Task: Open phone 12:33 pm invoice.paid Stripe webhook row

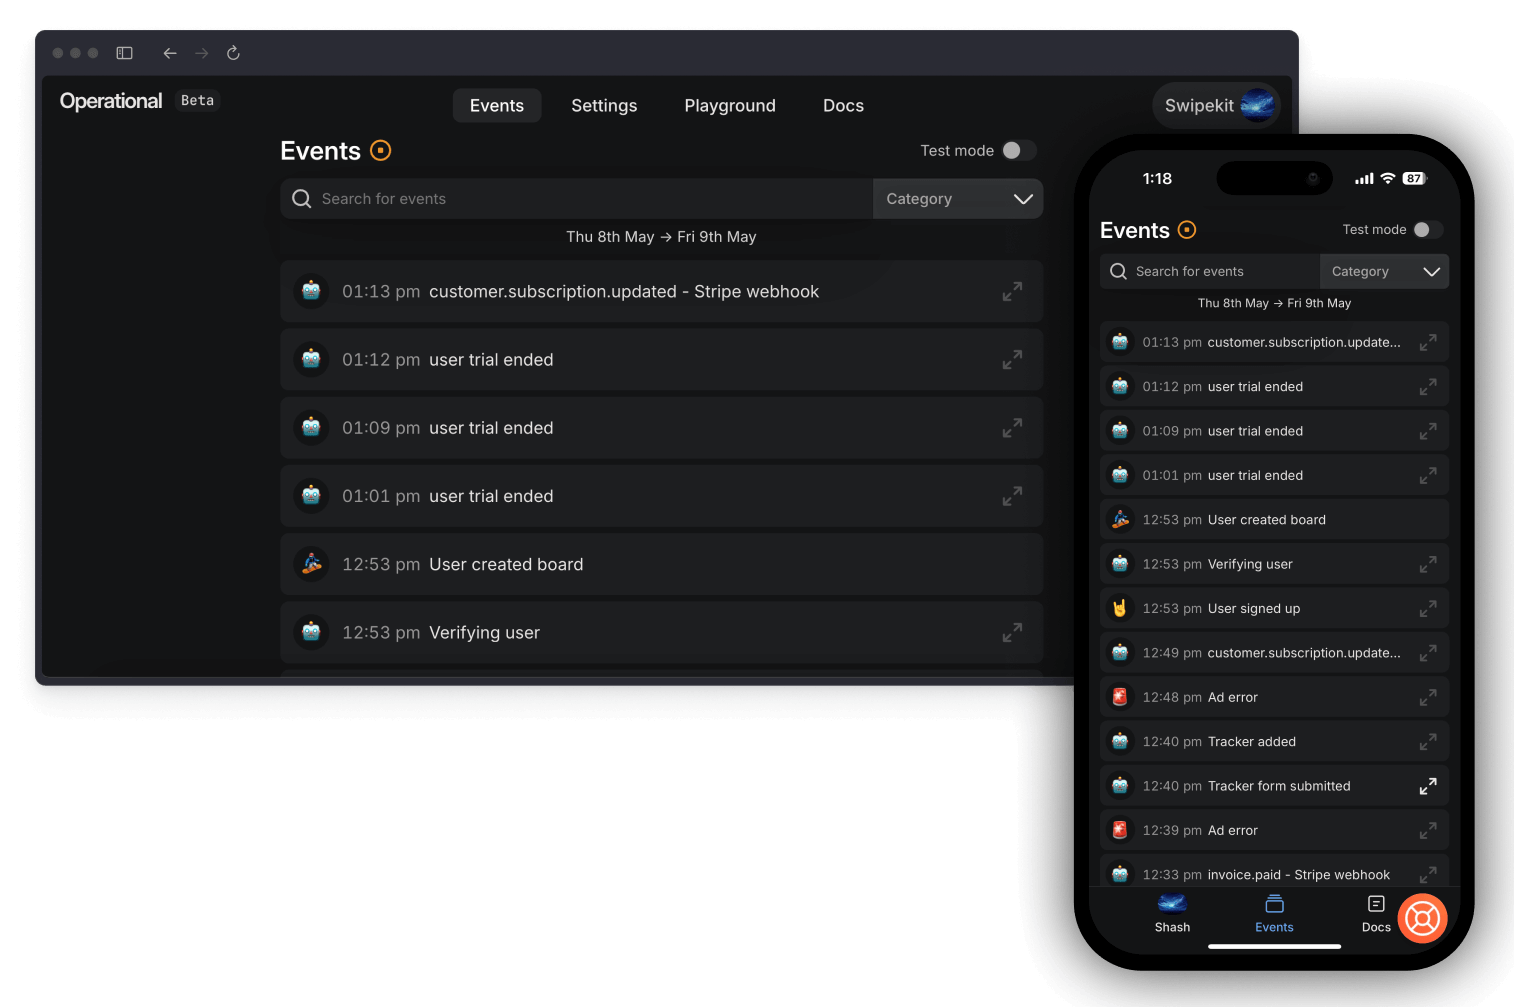Action: click(1274, 870)
